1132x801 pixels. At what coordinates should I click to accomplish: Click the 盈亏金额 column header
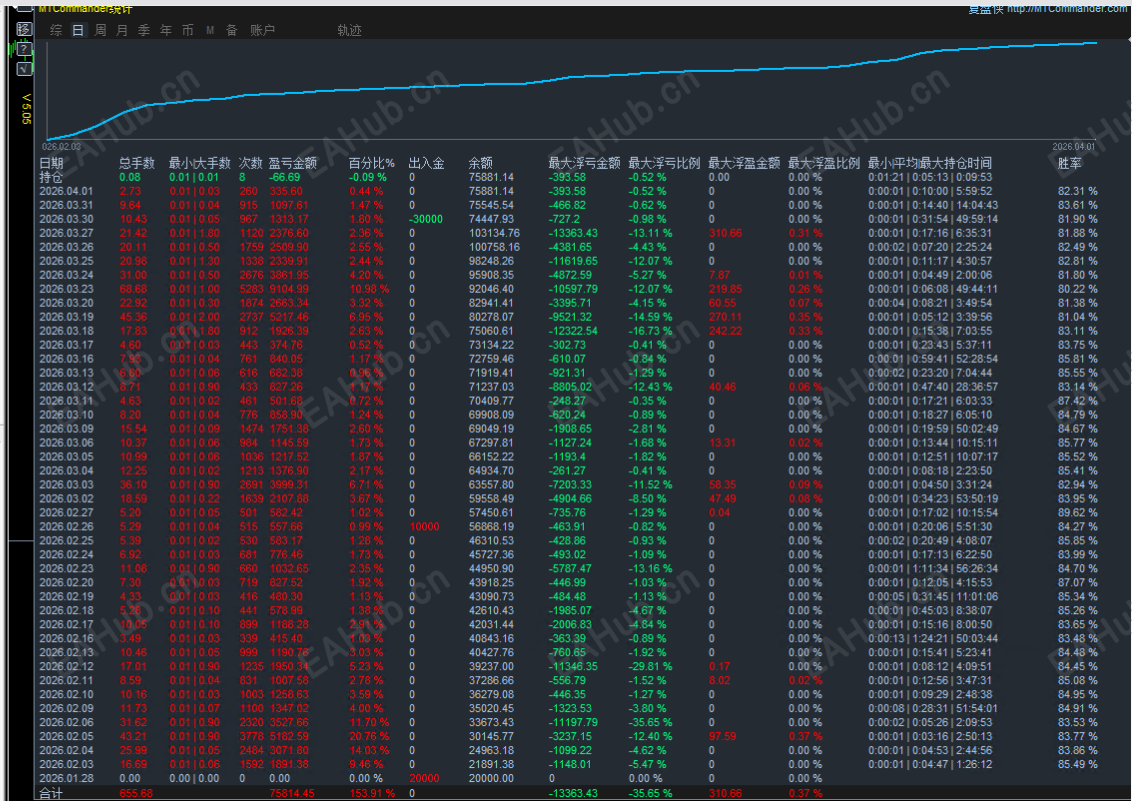click(292, 163)
